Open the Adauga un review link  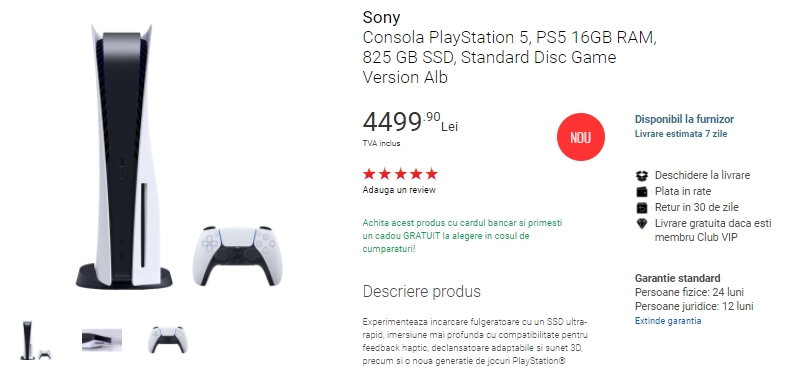399,190
